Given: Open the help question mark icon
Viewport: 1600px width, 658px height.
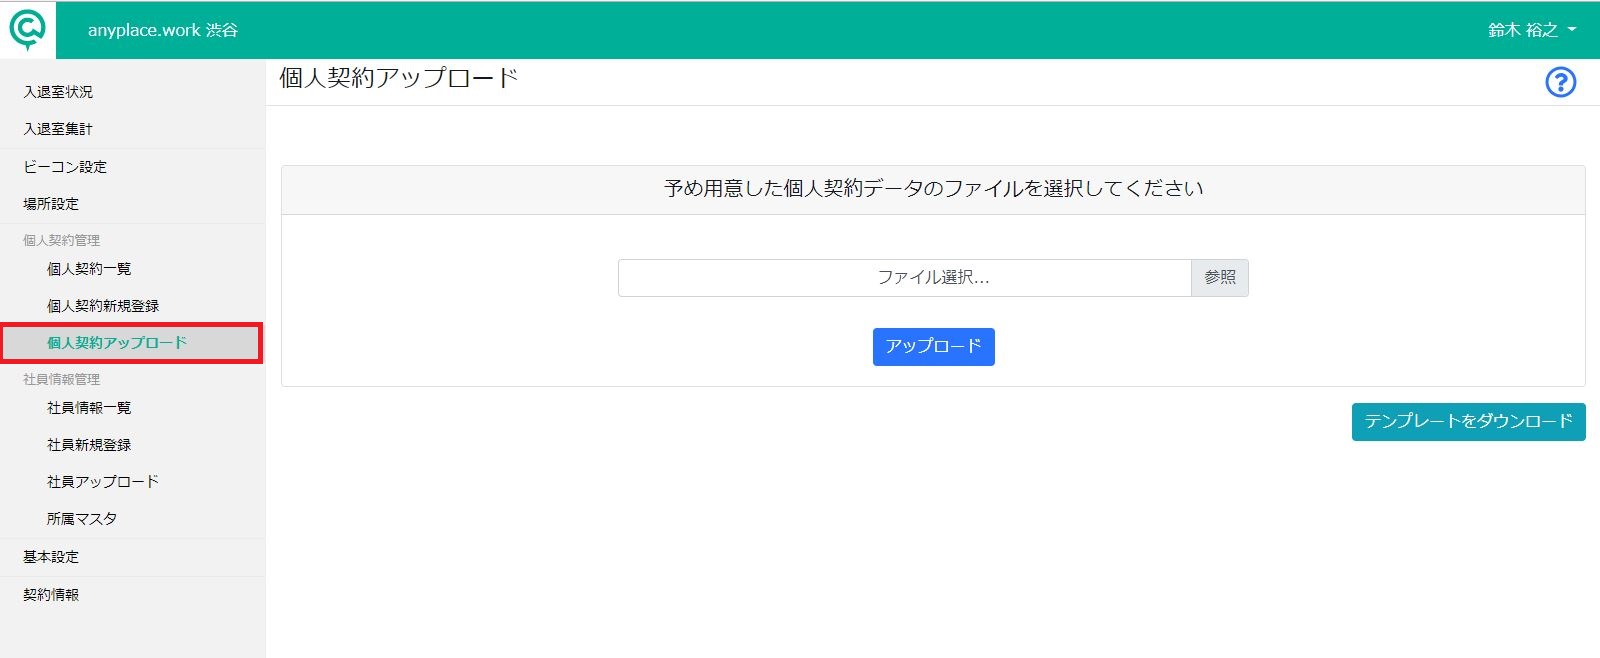Looking at the screenshot, I should (x=1561, y=82).
